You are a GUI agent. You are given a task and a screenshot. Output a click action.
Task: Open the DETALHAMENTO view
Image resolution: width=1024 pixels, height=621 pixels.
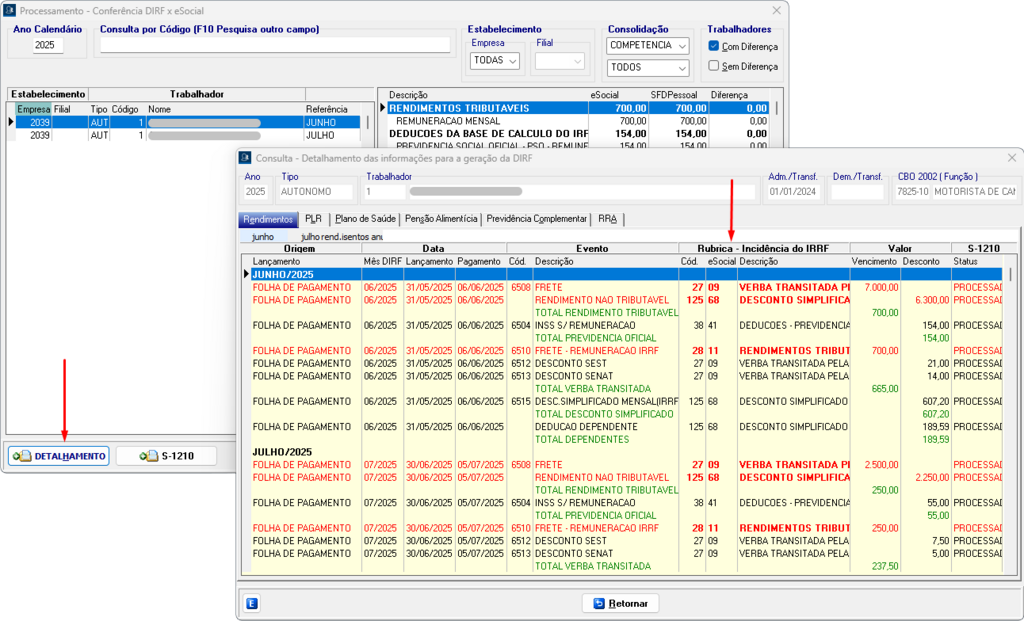[59, 456]
